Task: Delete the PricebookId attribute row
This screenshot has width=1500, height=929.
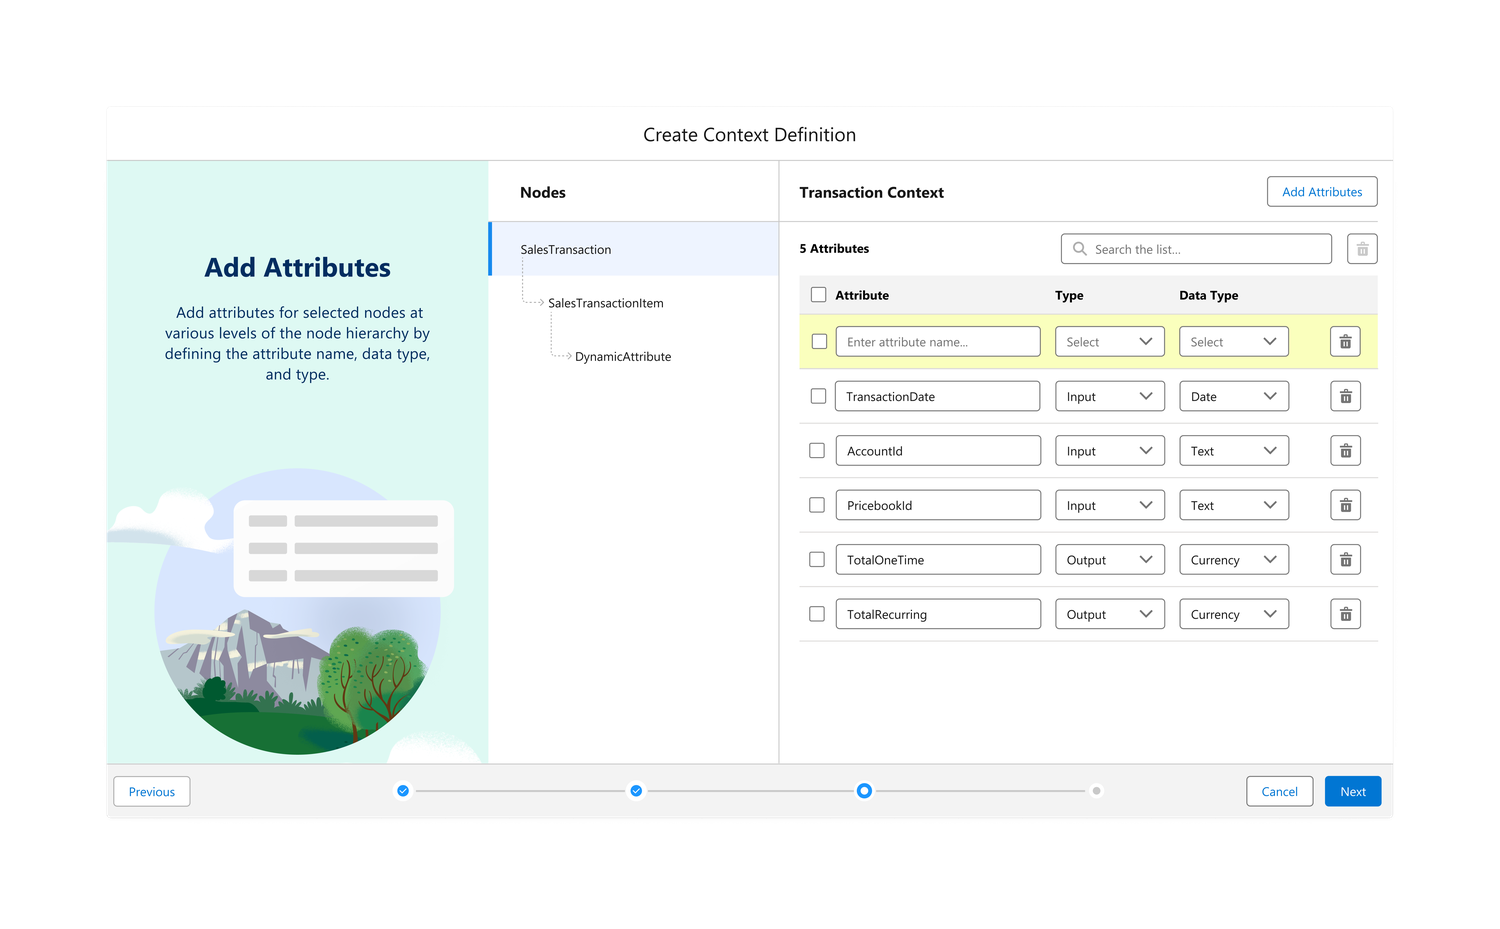Action: click(x=1345, y=506)
